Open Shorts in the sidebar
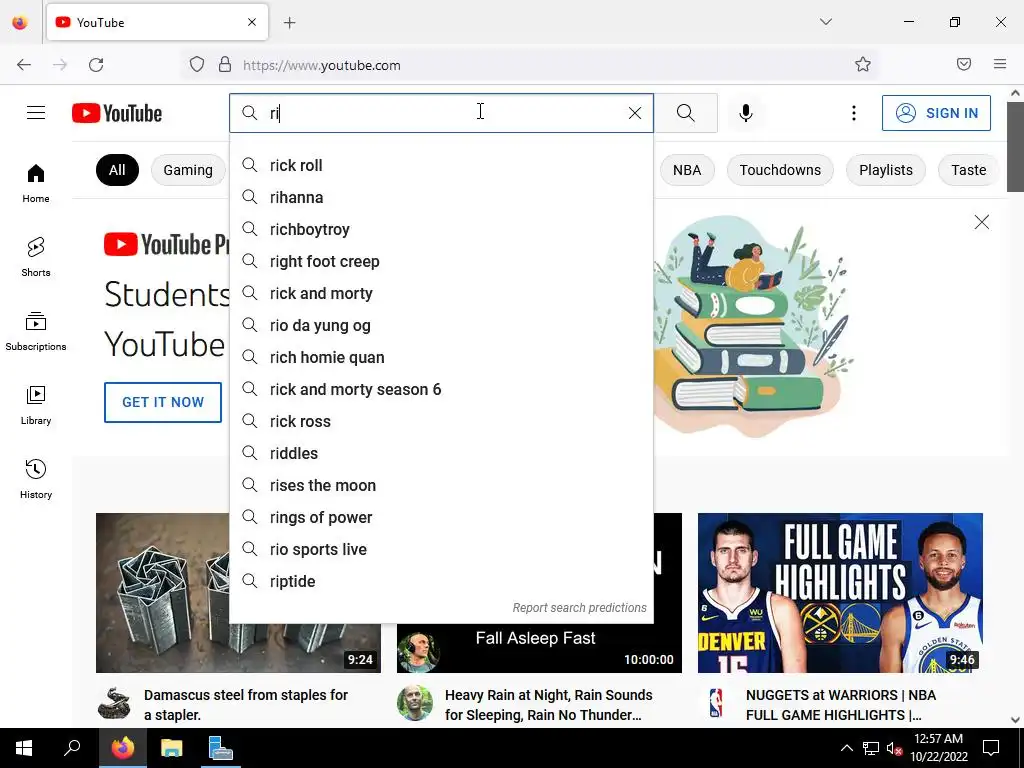1024x768 pixels. 36,257
